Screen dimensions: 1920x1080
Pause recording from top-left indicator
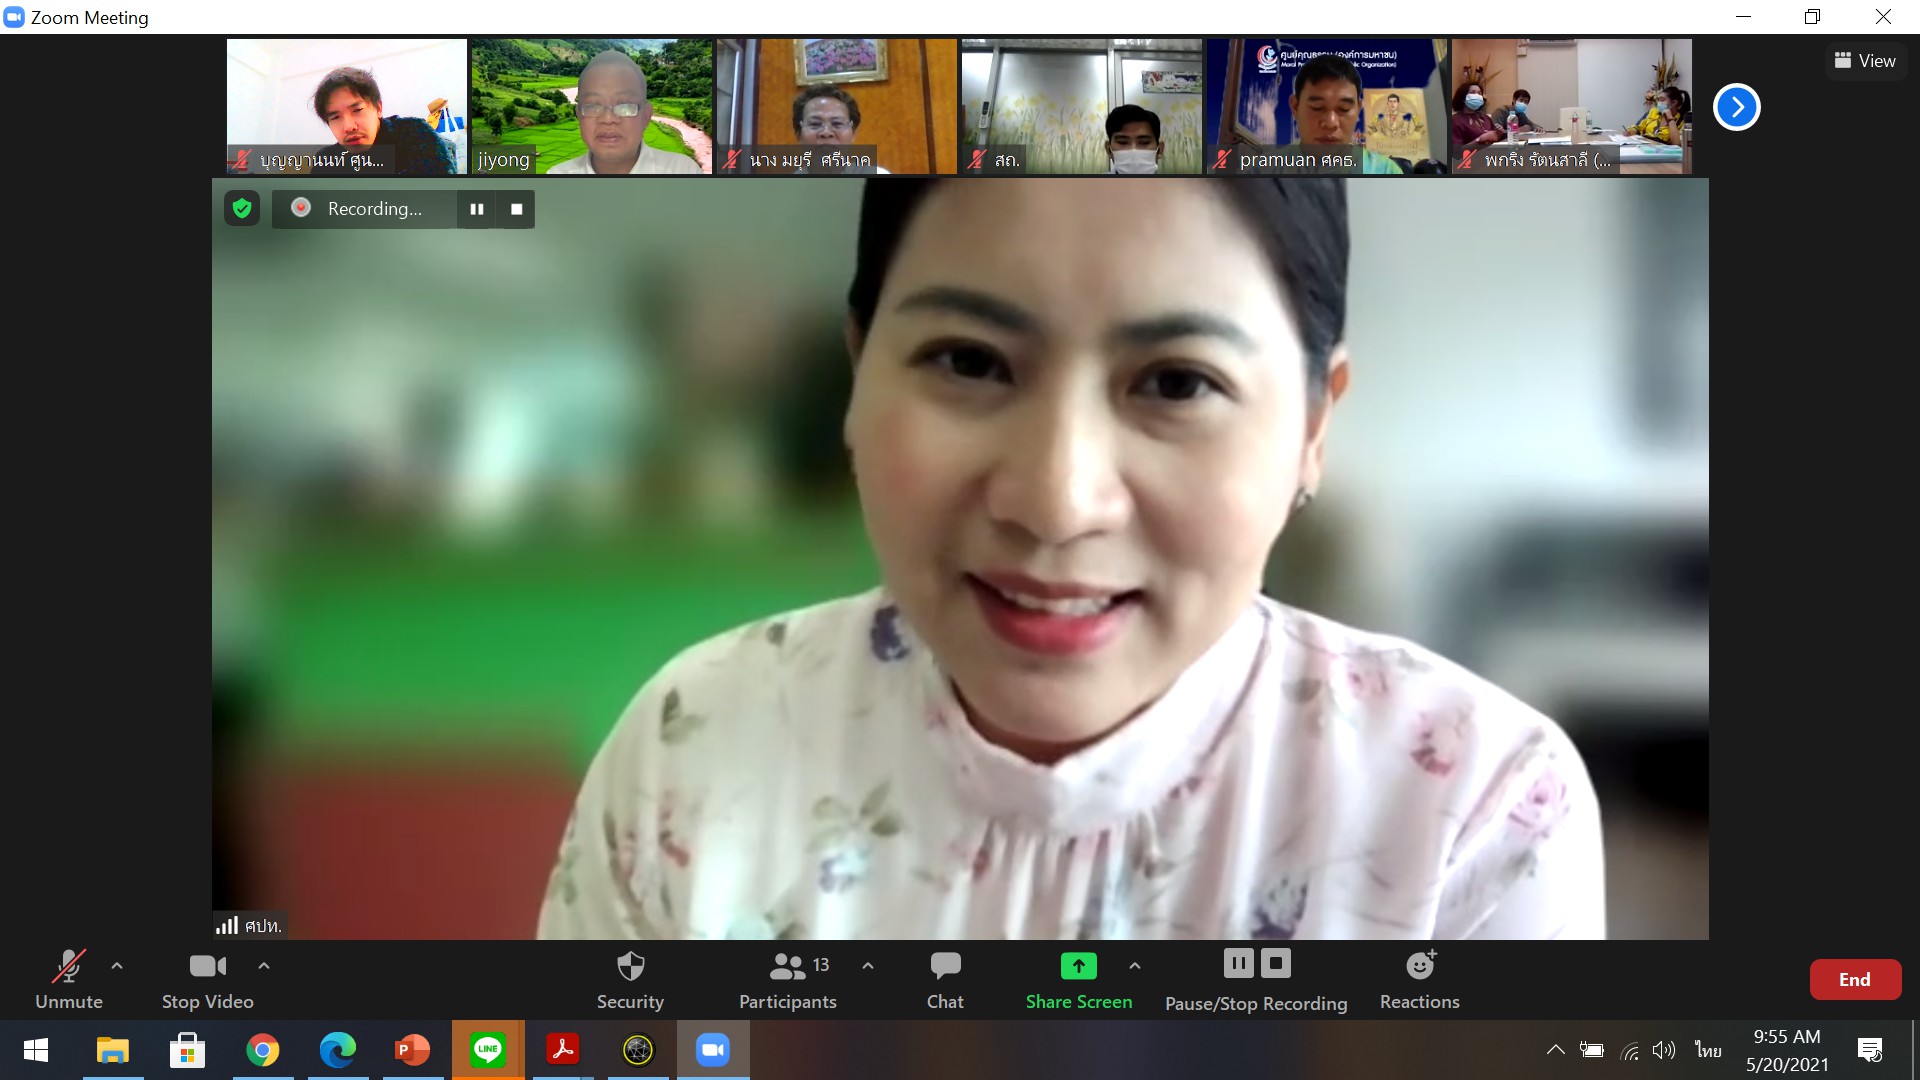pos(477,209)
